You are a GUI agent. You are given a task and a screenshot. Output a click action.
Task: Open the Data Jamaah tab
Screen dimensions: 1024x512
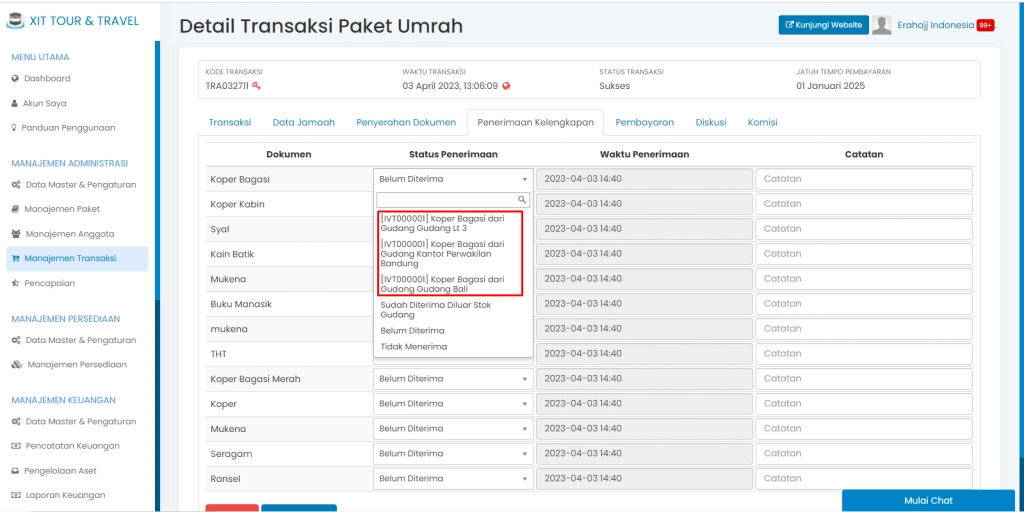[x=303, y=122]
